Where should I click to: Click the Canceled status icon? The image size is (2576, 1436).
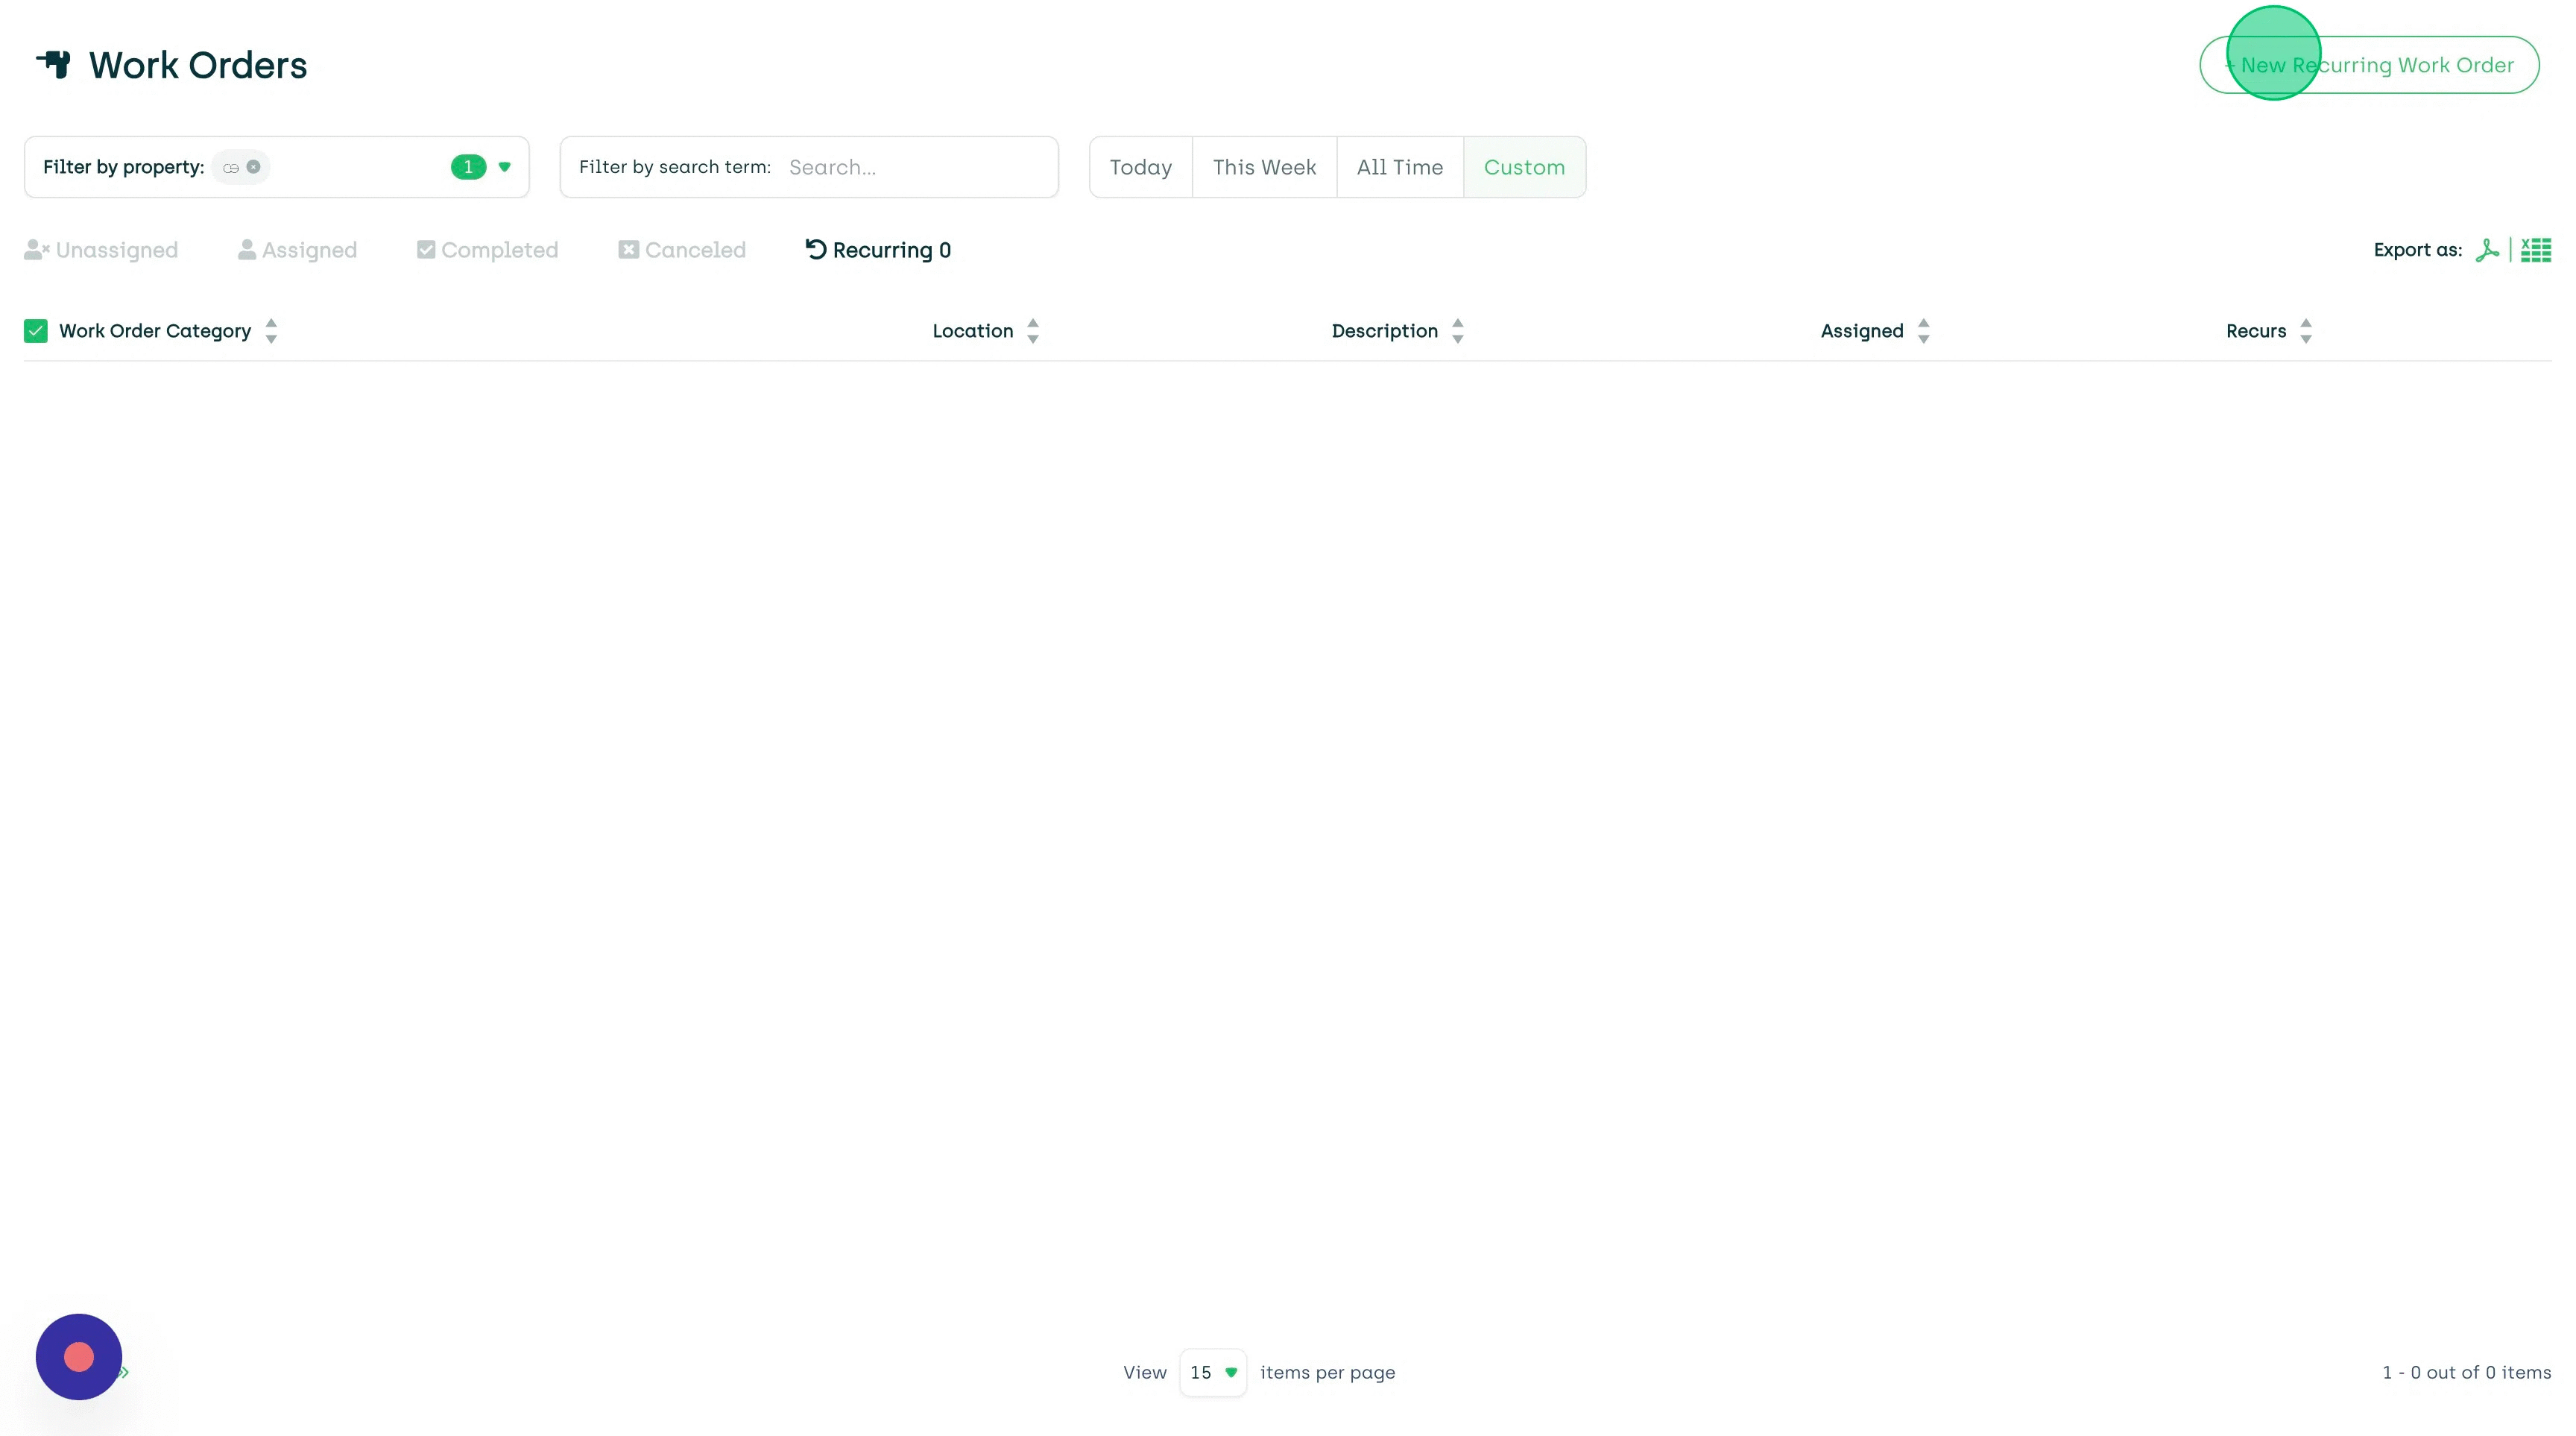628,249
